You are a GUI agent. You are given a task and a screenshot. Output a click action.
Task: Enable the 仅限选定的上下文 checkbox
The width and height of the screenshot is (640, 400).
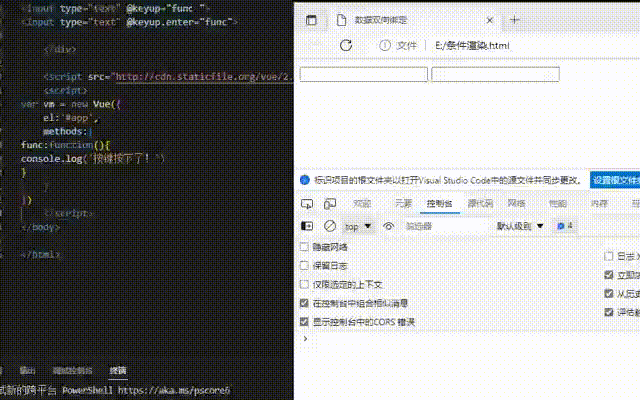point(304,284)
